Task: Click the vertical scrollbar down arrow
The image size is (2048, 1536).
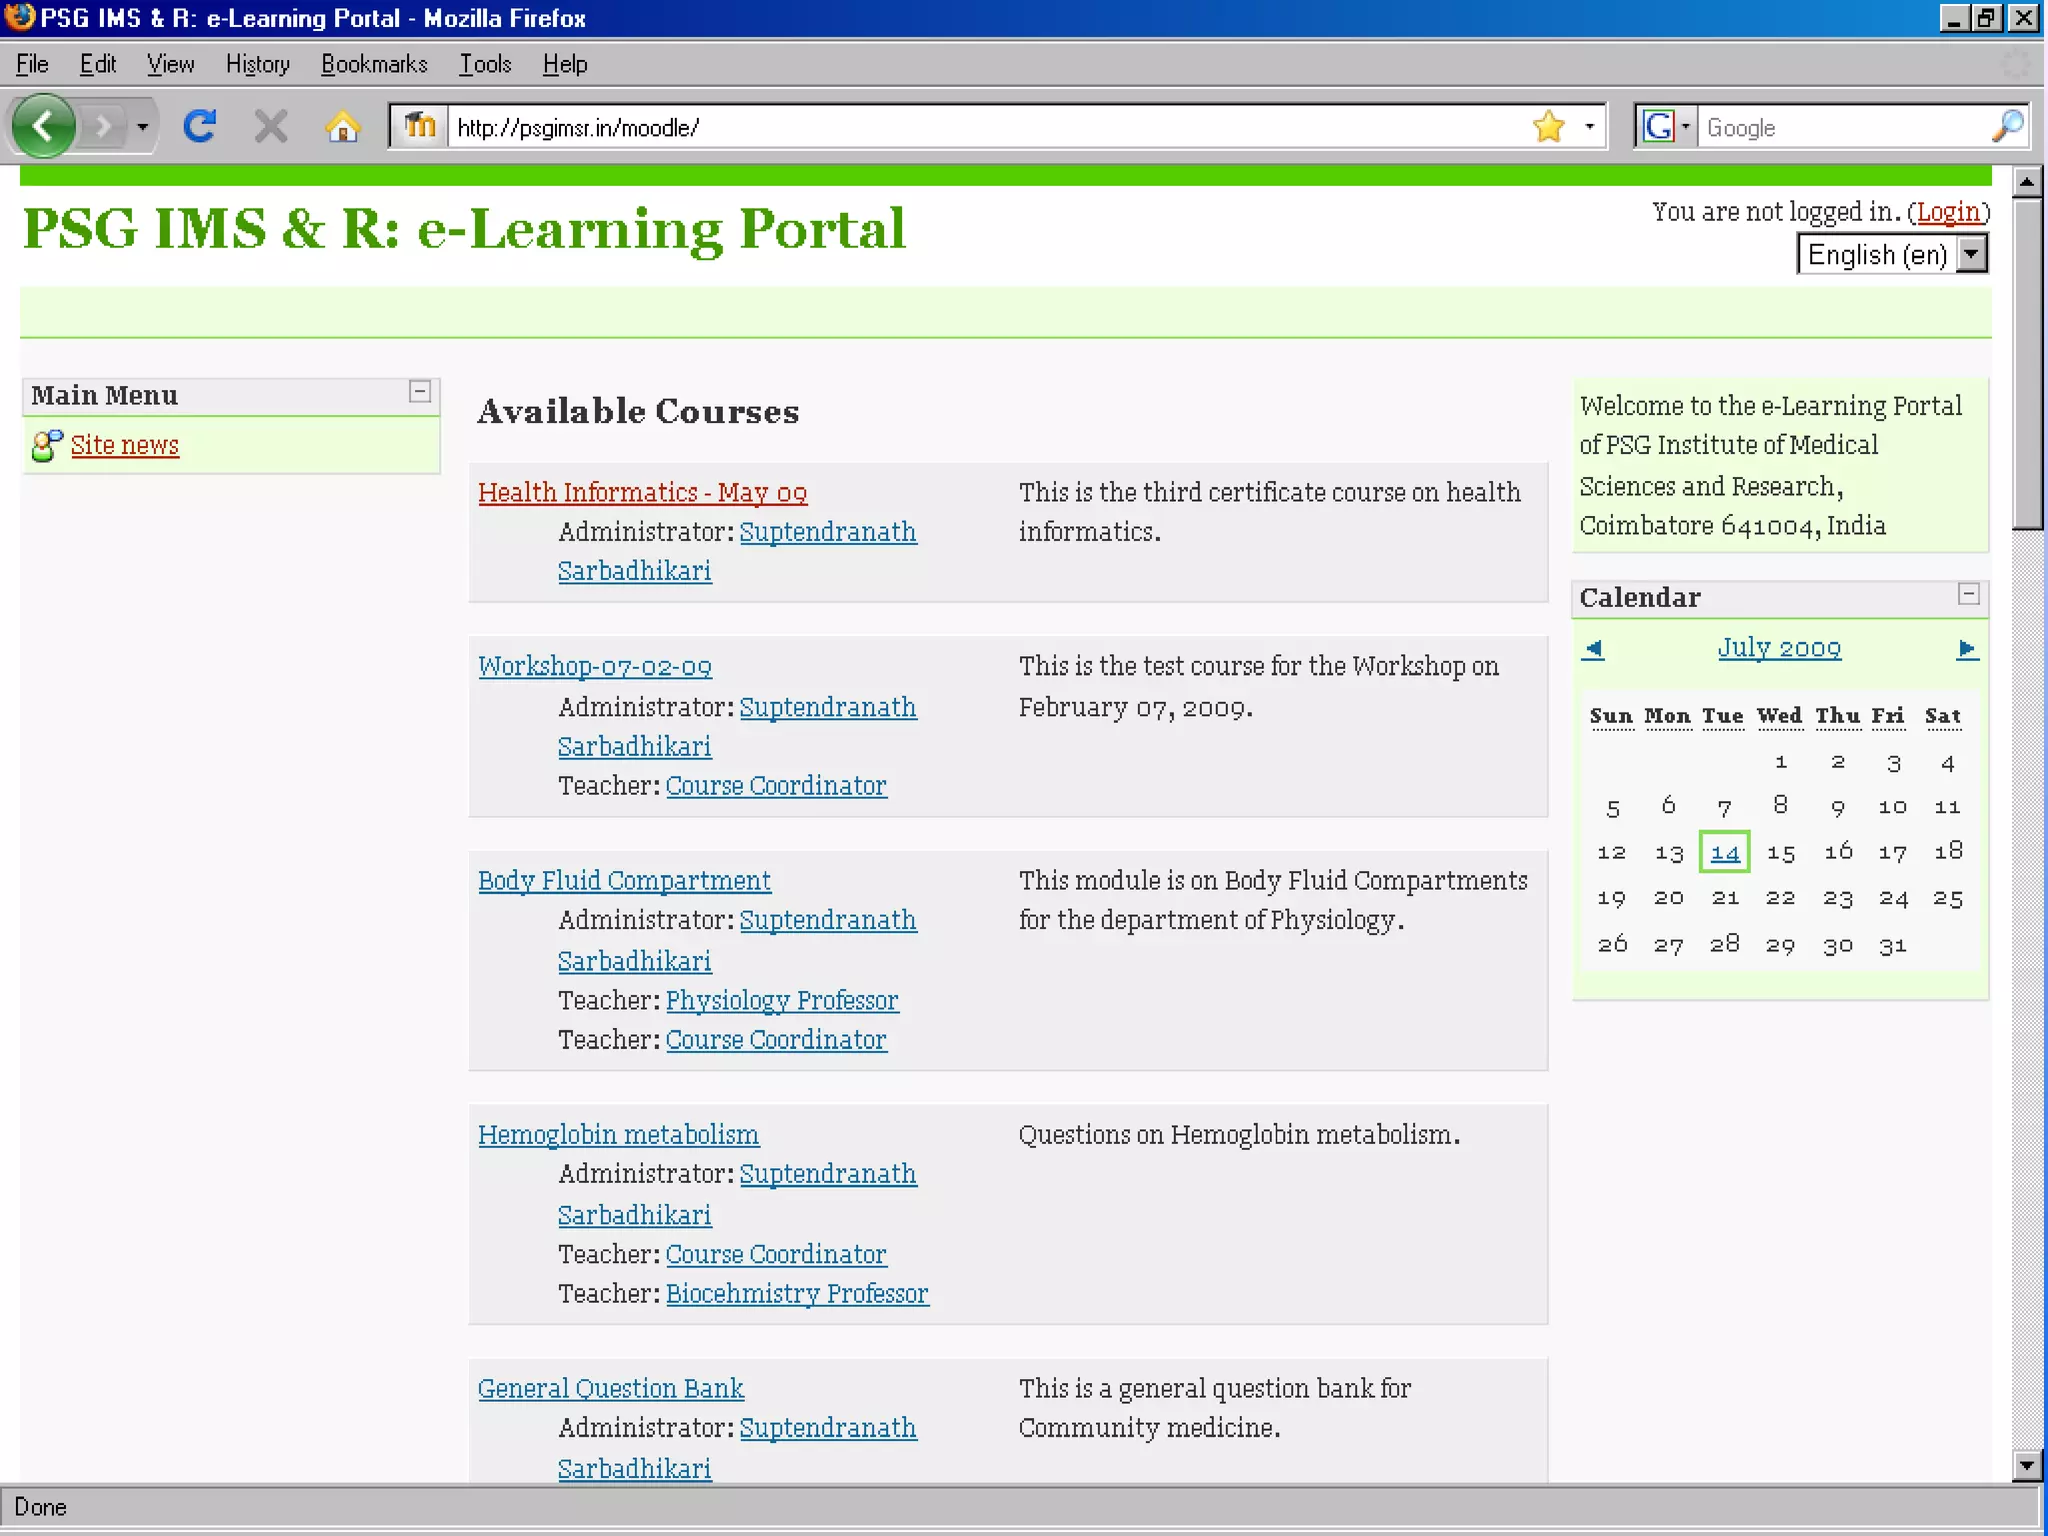Action: [x=2026, y=1466]
